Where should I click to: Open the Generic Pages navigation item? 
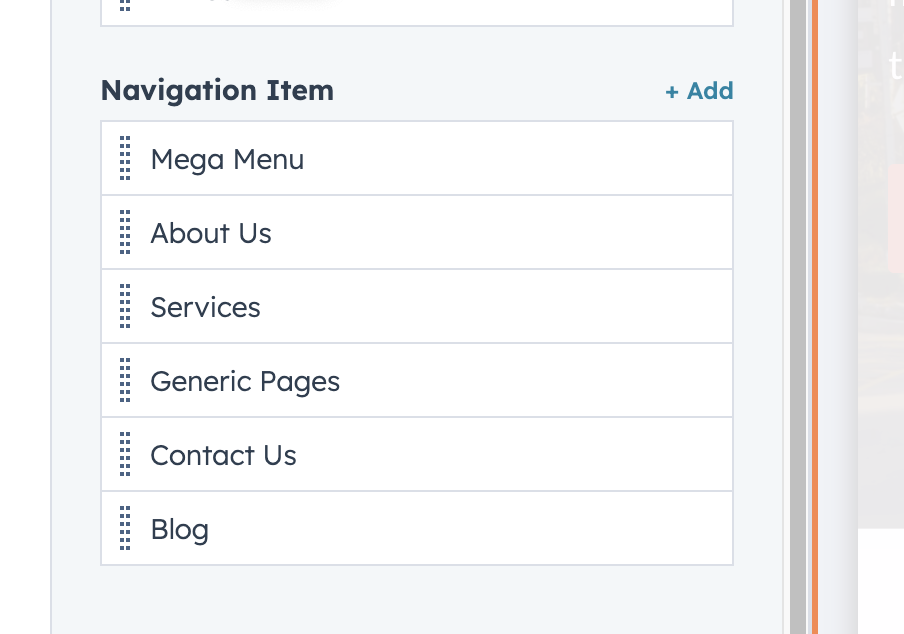(245, 381)
